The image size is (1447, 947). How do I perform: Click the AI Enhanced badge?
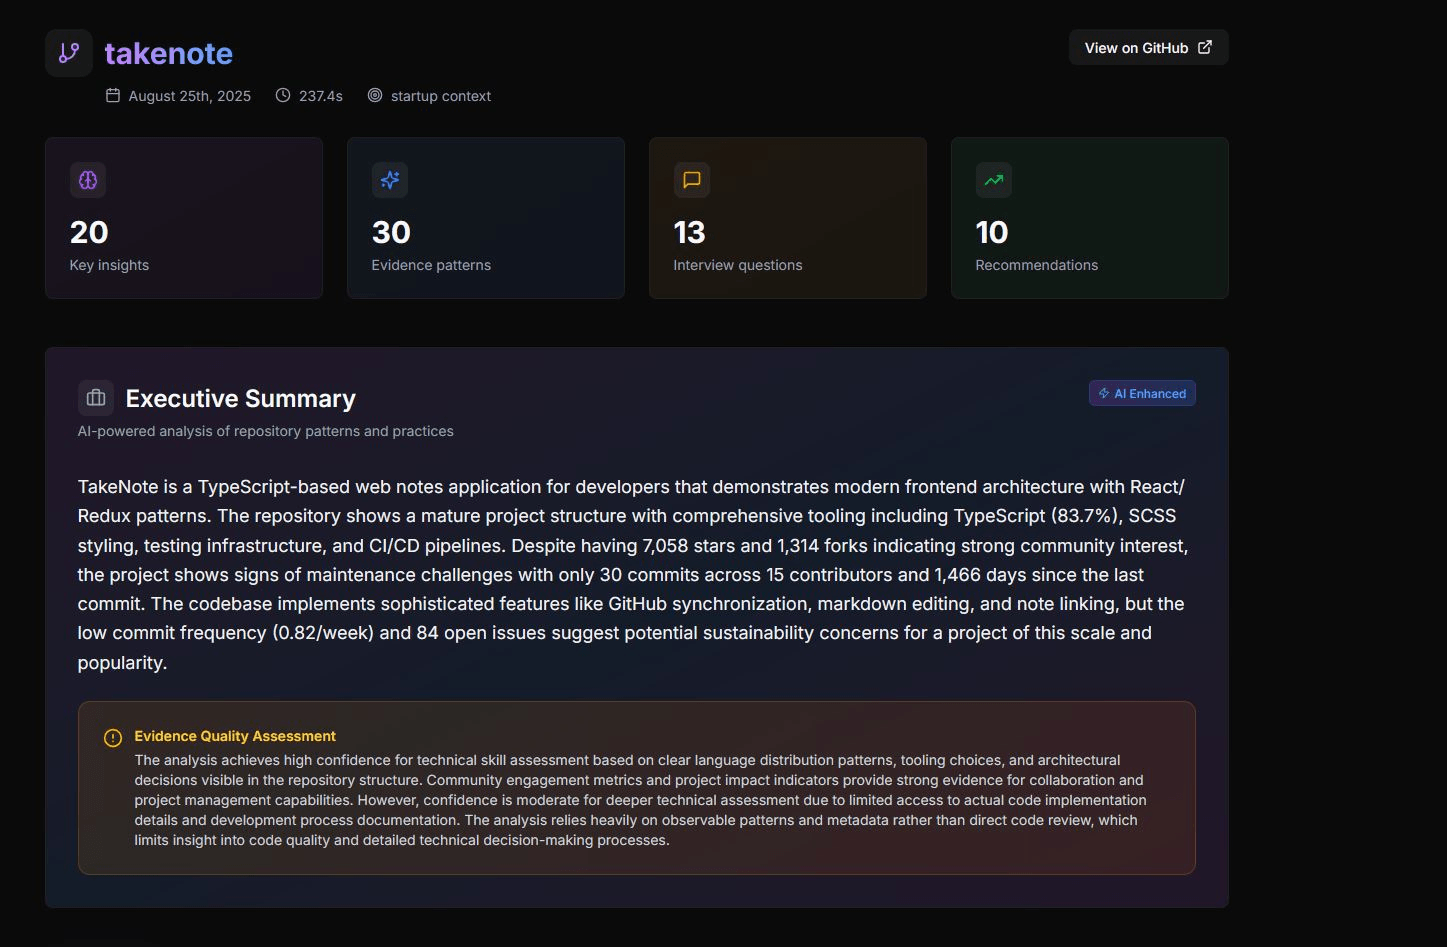1142,394
